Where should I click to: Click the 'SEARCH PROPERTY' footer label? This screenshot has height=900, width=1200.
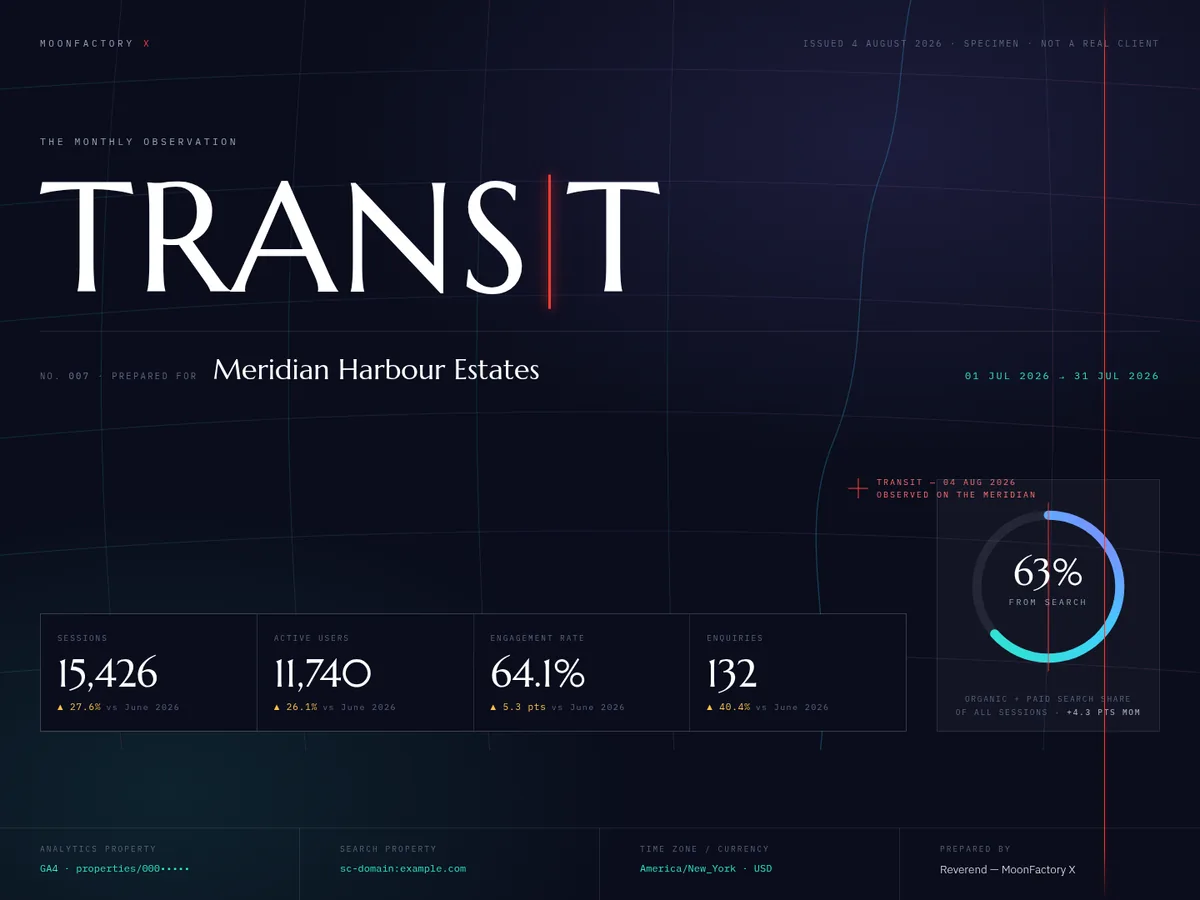click(x=389, y=849)
